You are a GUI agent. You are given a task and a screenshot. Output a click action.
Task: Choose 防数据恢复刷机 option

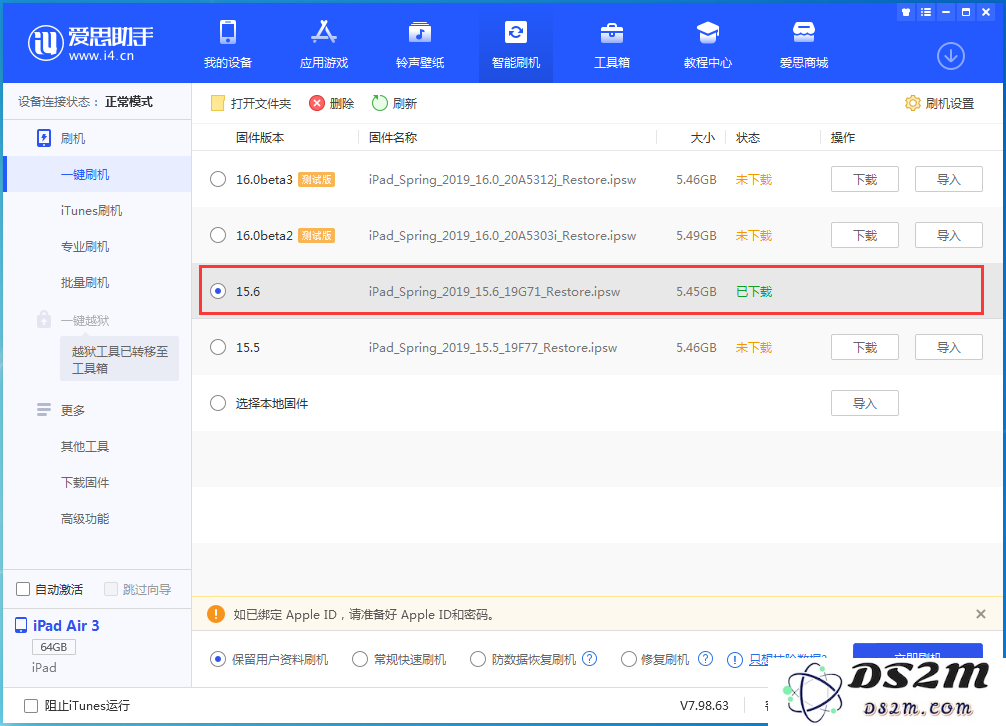477,659
